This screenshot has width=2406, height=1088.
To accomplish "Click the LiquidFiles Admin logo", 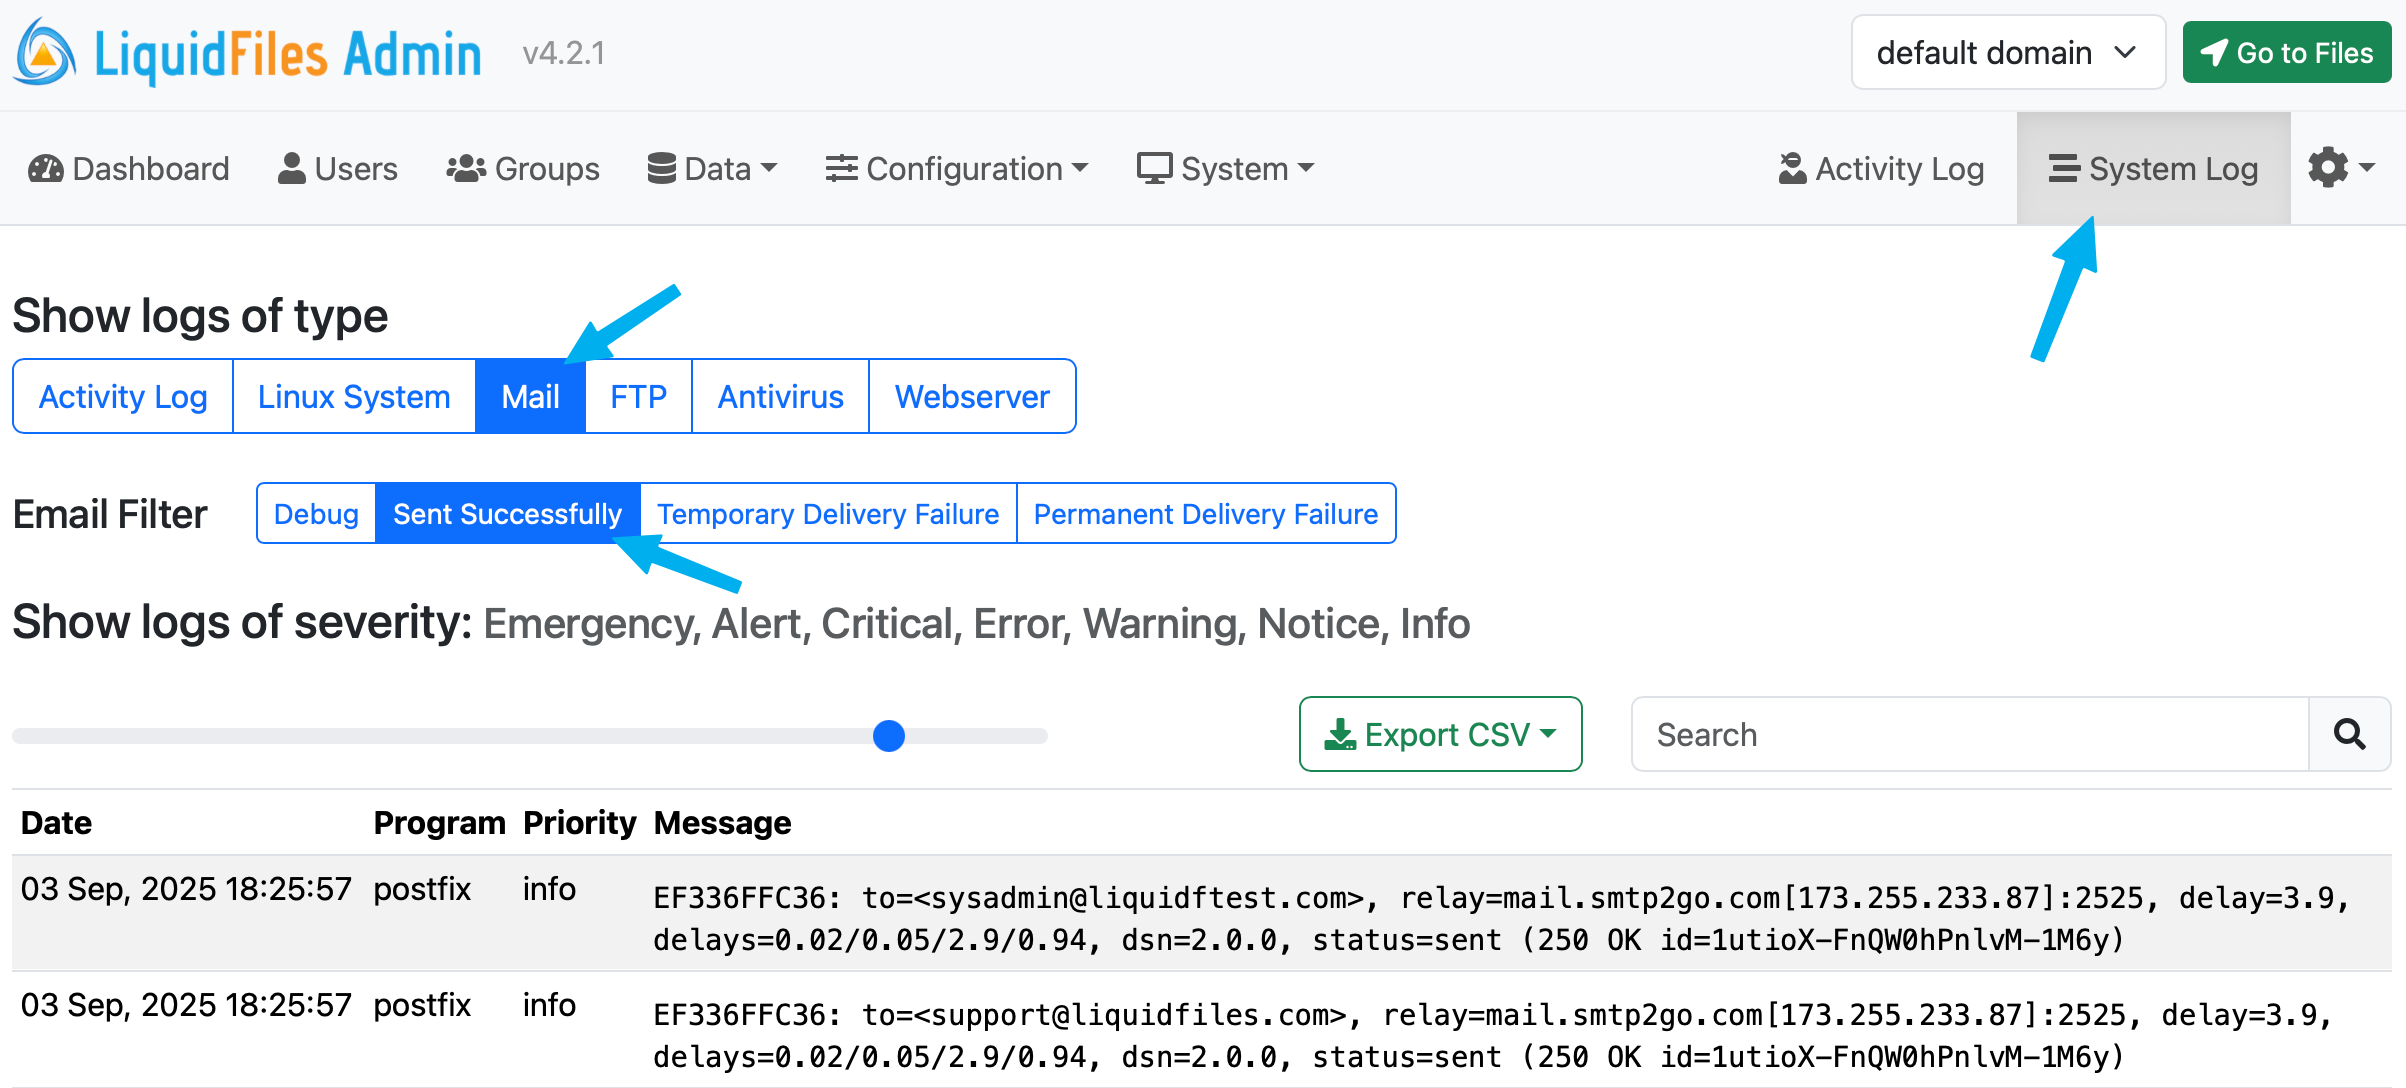I will pos(247,52).
